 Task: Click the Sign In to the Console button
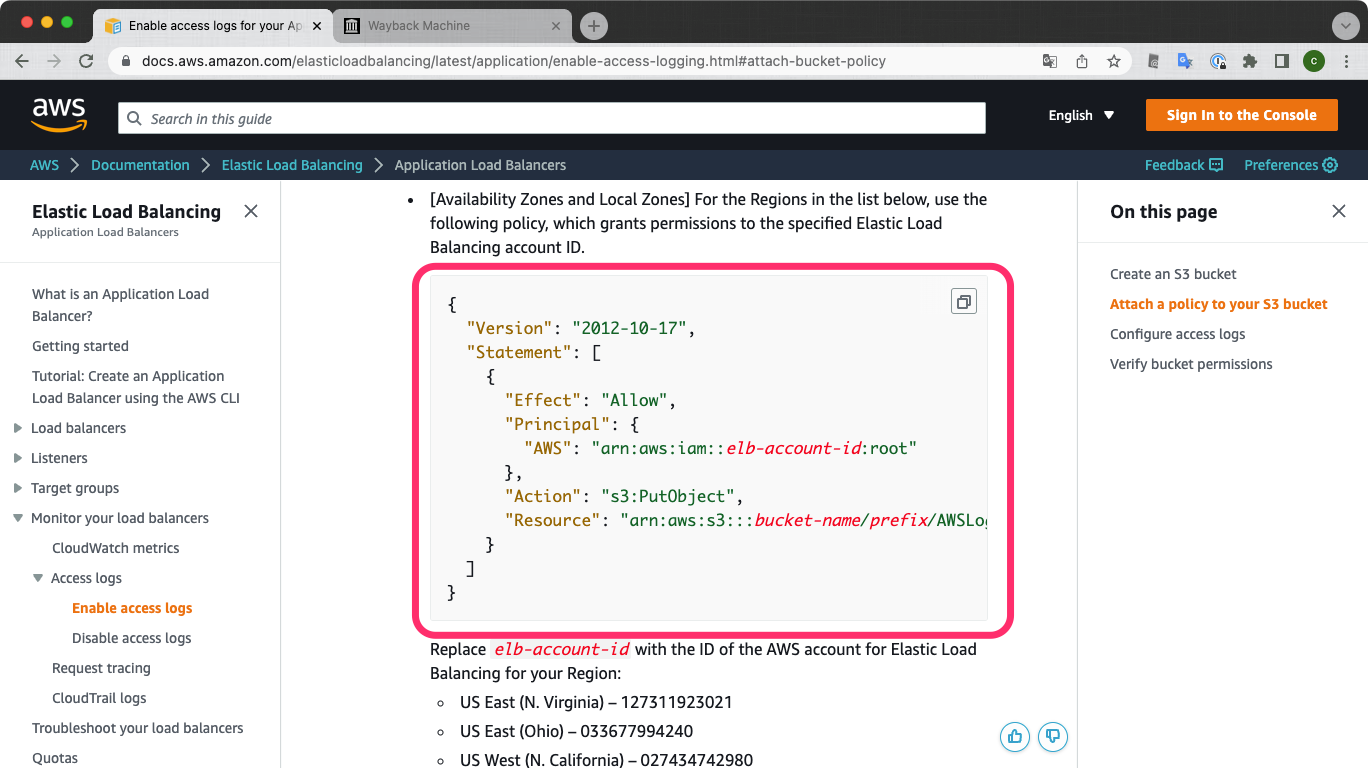click(1241, 115)
